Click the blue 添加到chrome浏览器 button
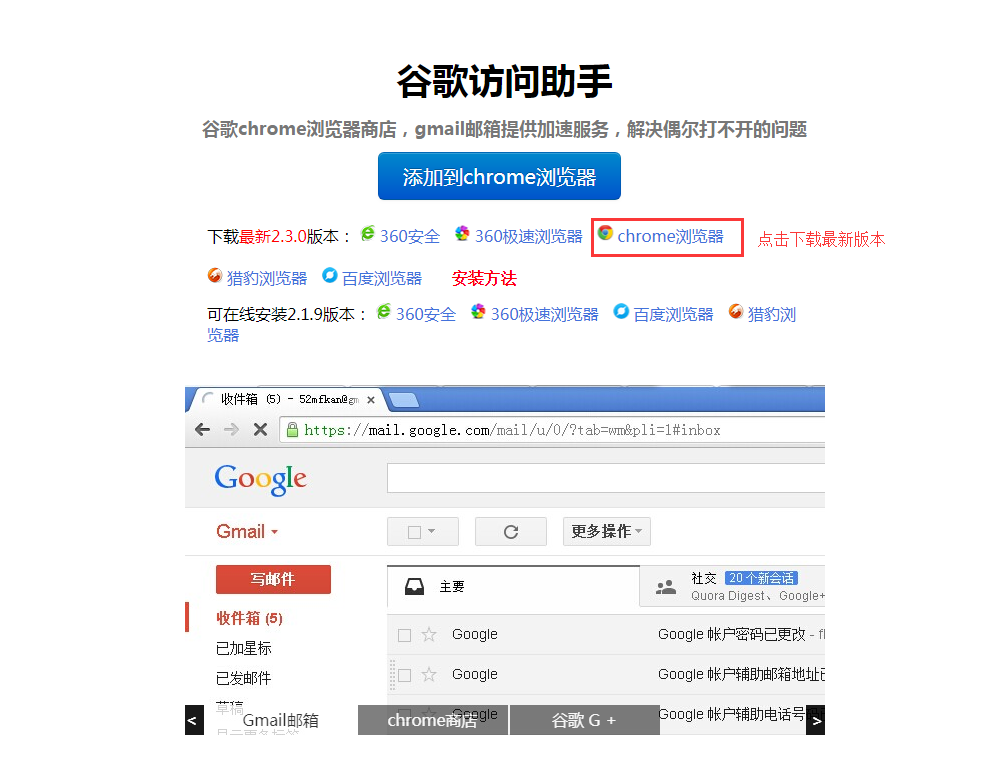This screenshot has width=983, height=779. point(499,176)
